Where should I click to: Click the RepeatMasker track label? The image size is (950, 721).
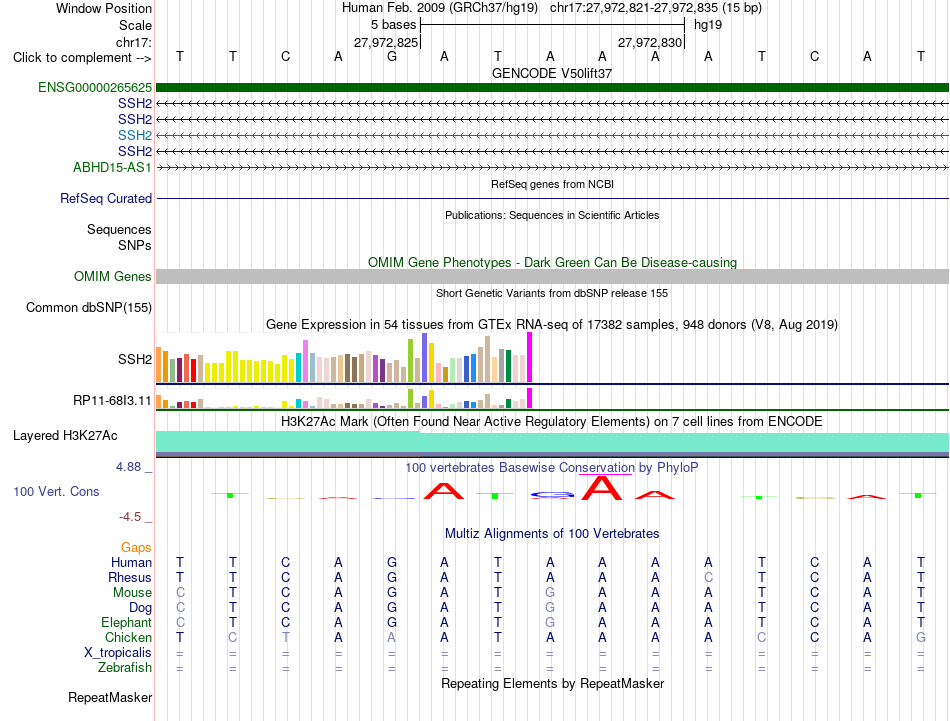pos(110,697)
